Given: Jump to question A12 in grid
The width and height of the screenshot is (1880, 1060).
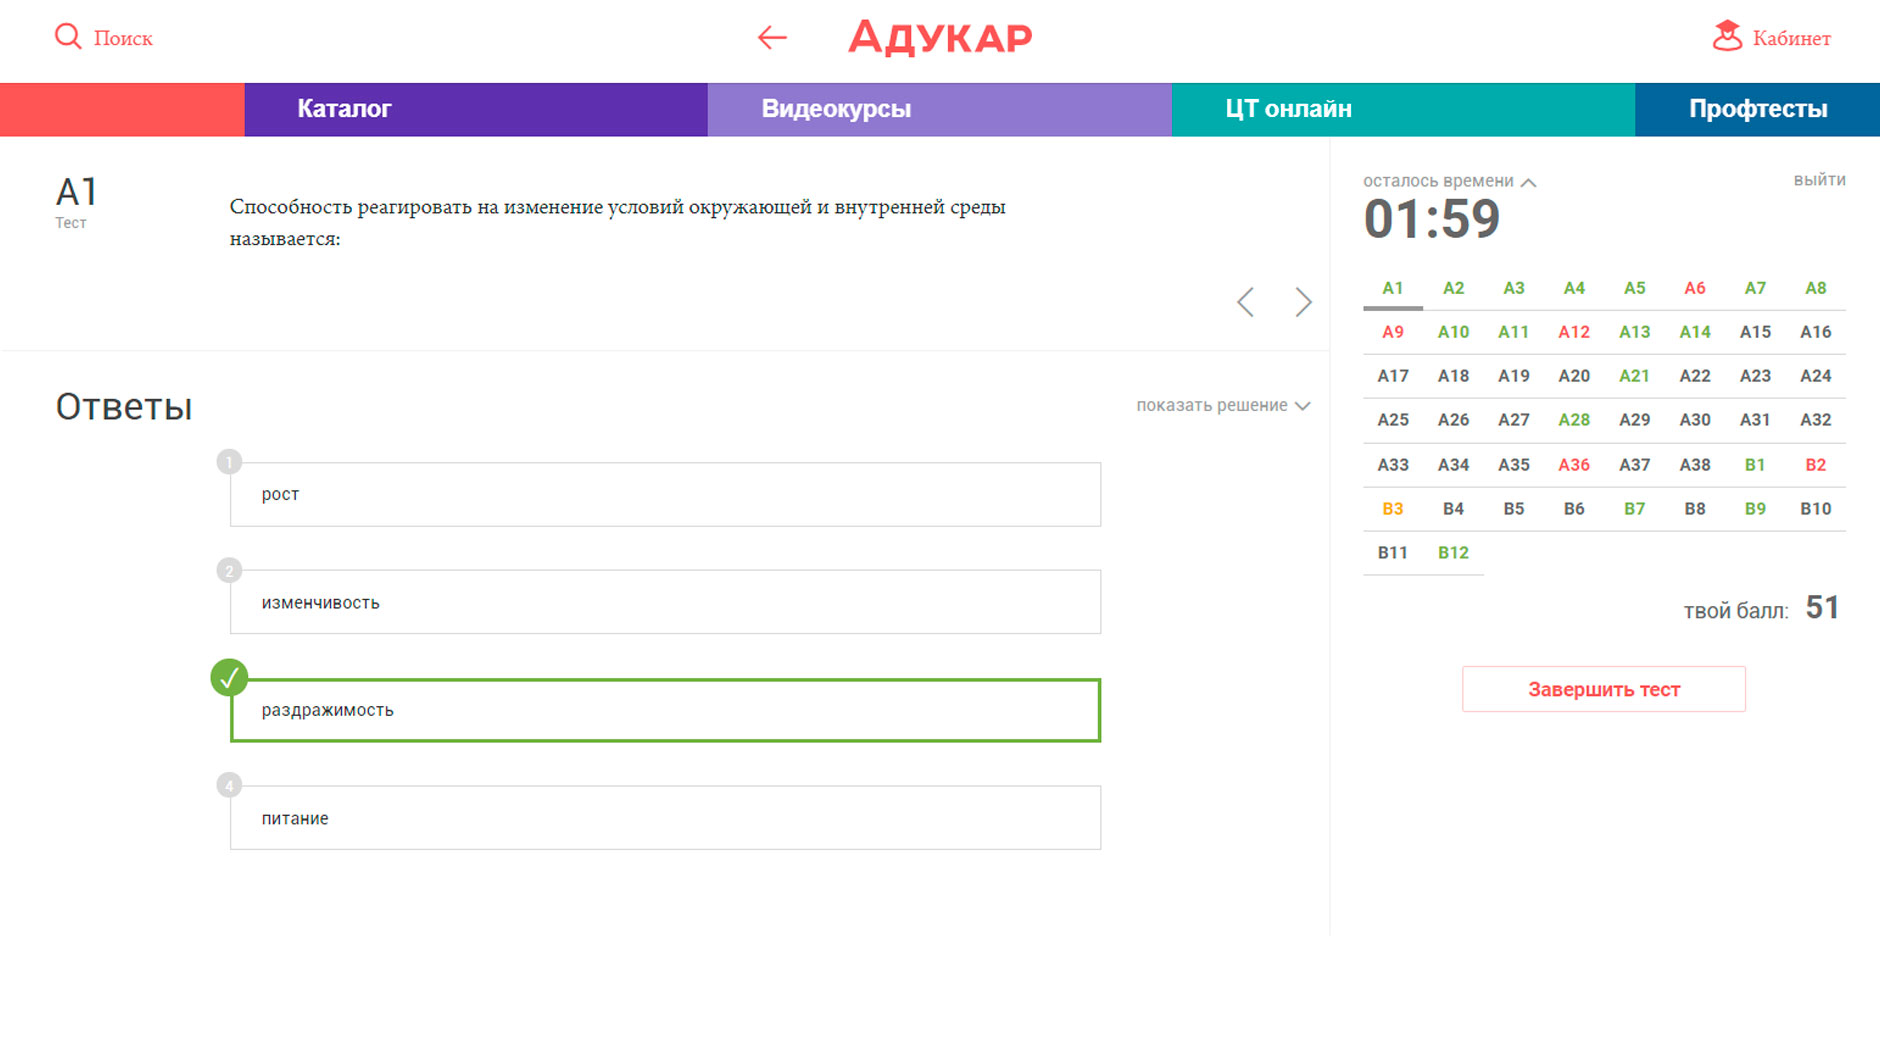Looking at the screenshot, I should (1573, 332).
